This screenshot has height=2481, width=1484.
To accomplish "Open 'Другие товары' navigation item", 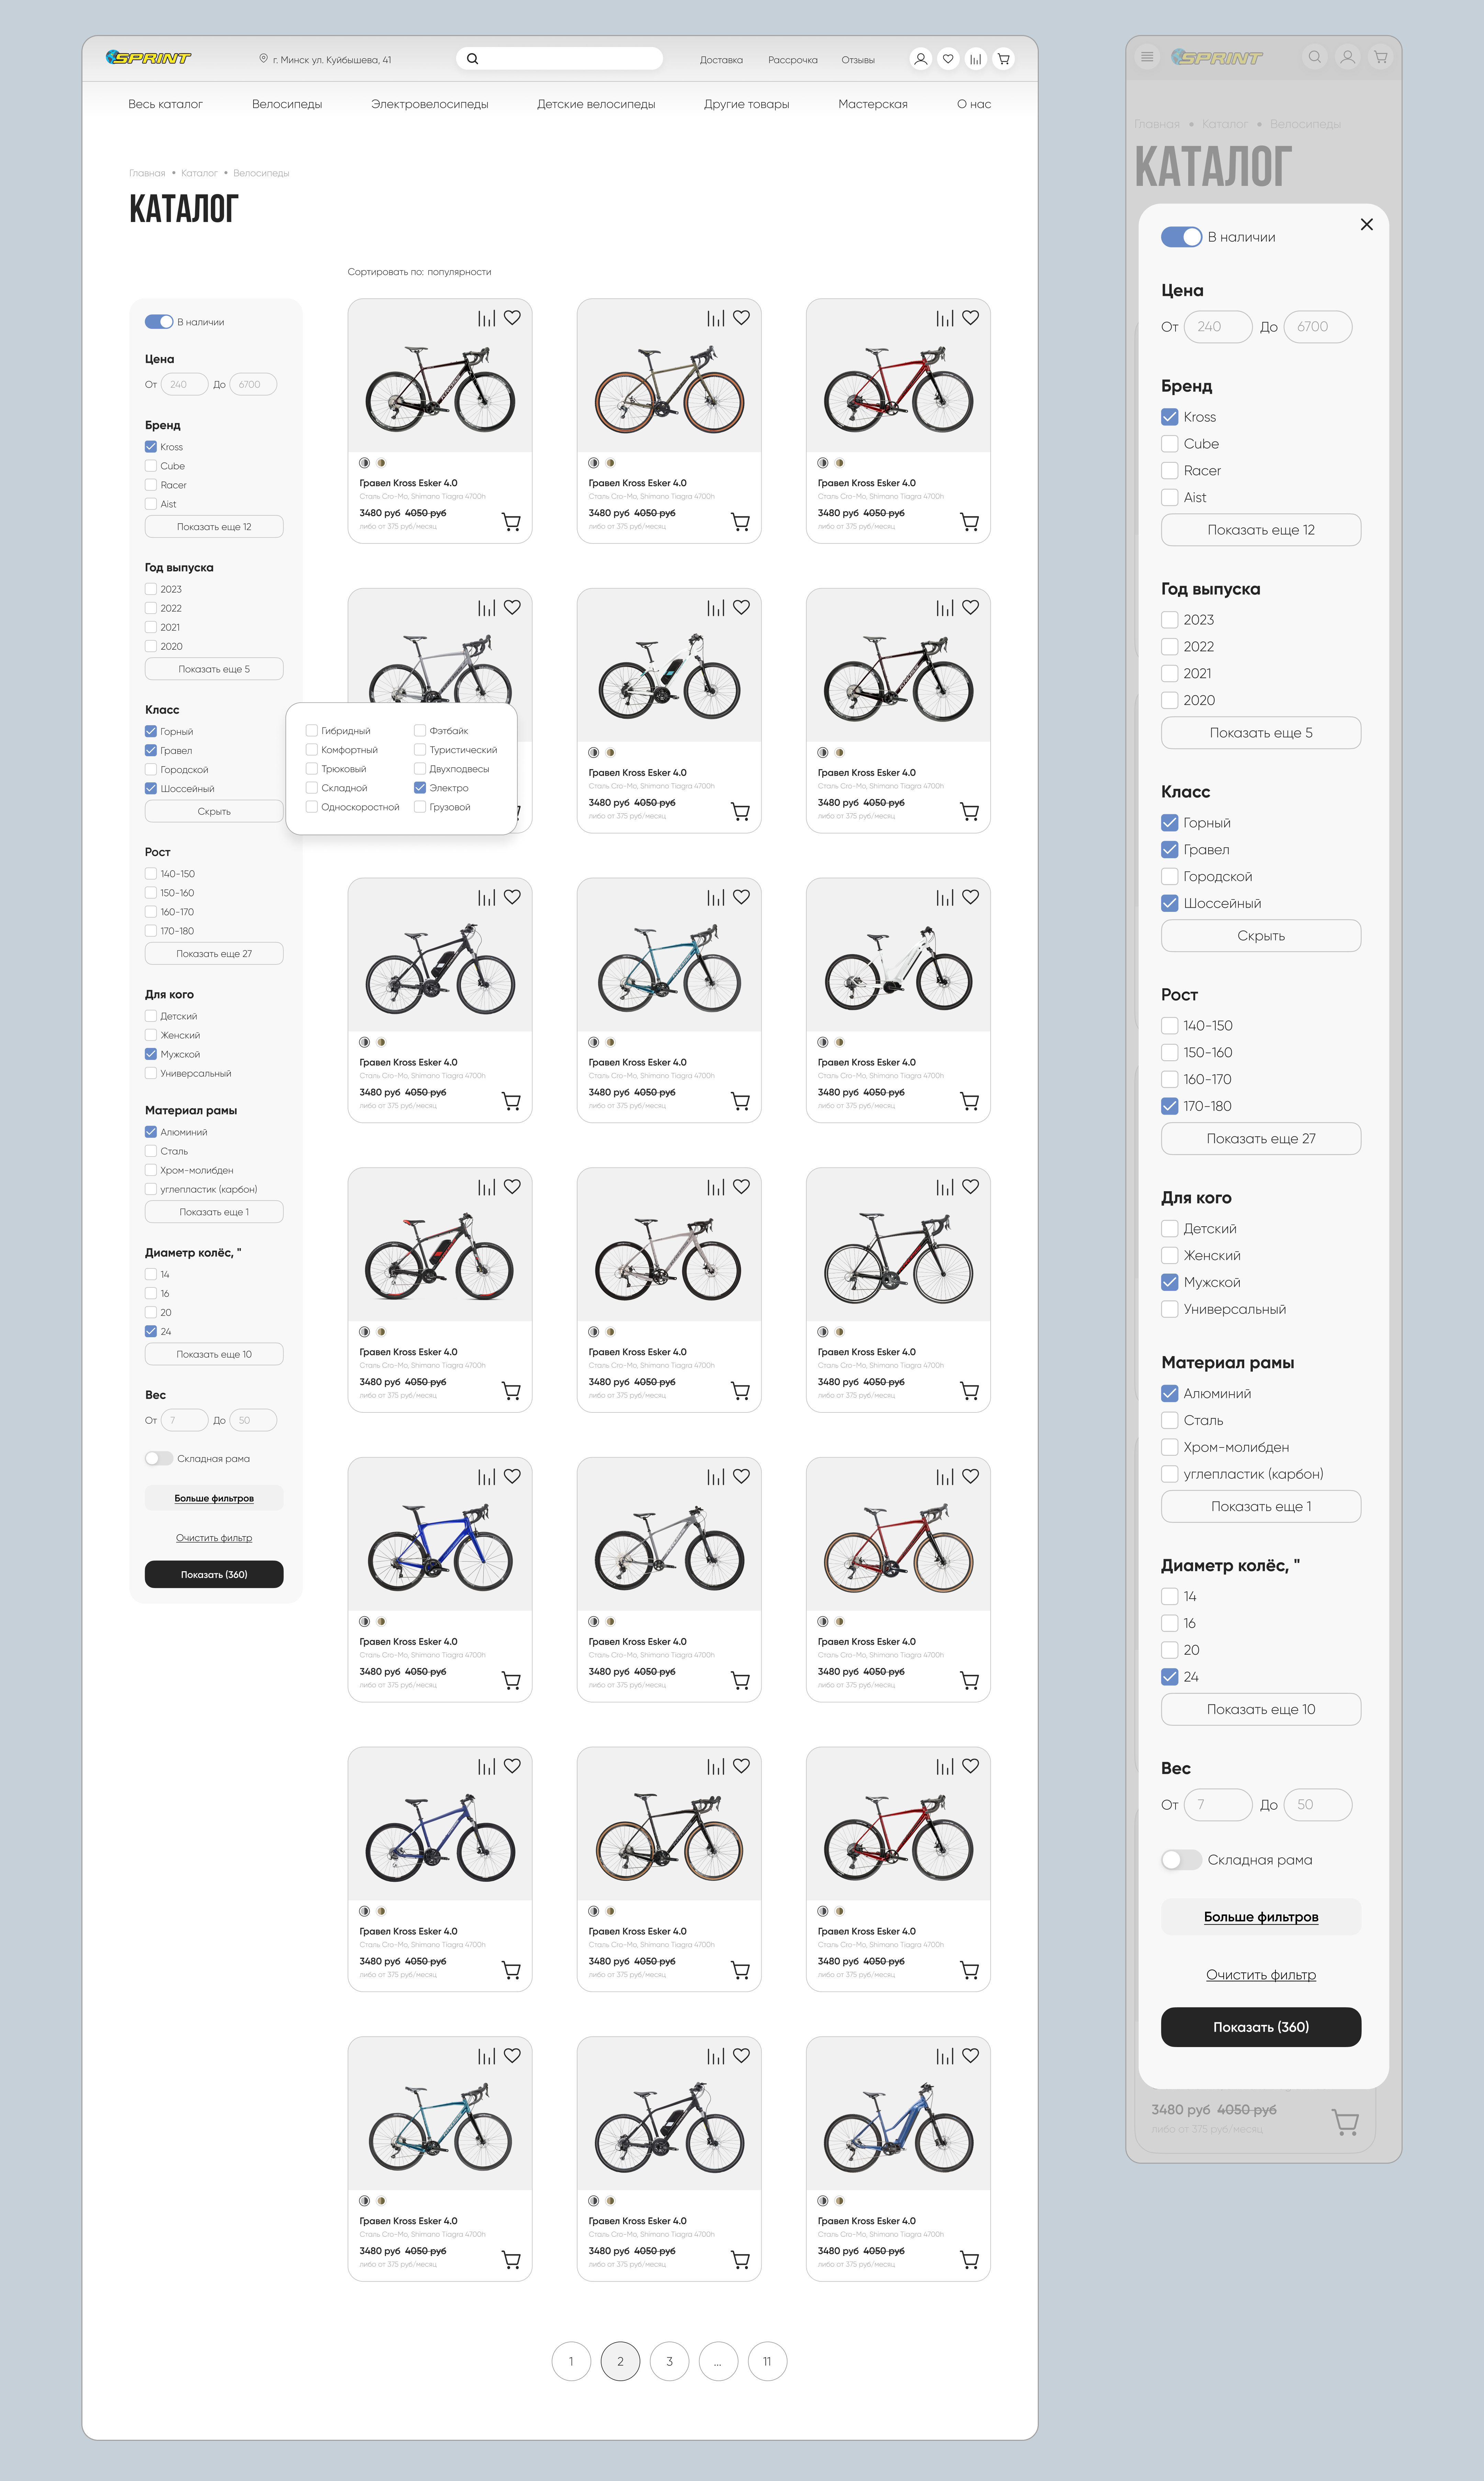I will 747,104.
